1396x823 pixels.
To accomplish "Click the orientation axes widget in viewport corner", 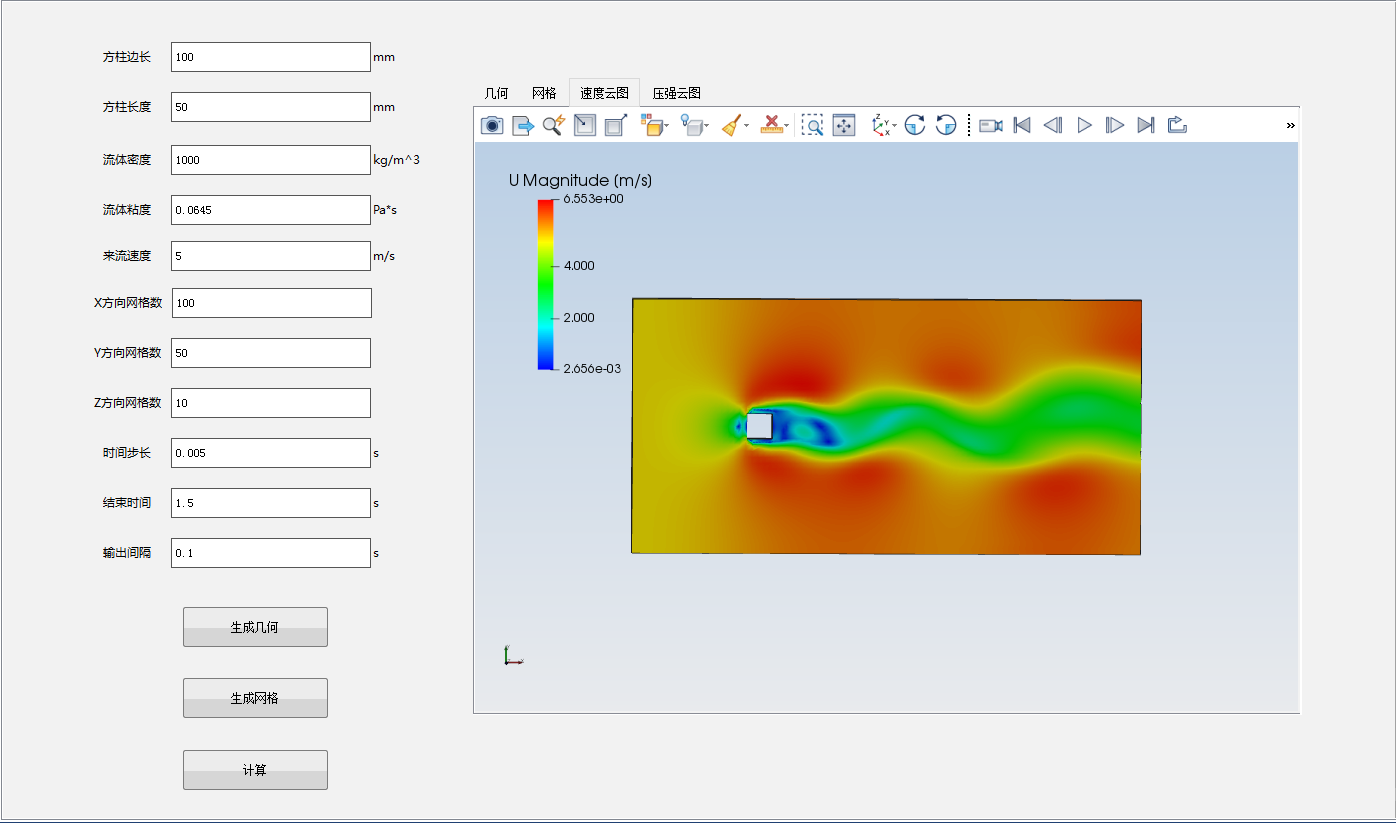I will (512, 656).
